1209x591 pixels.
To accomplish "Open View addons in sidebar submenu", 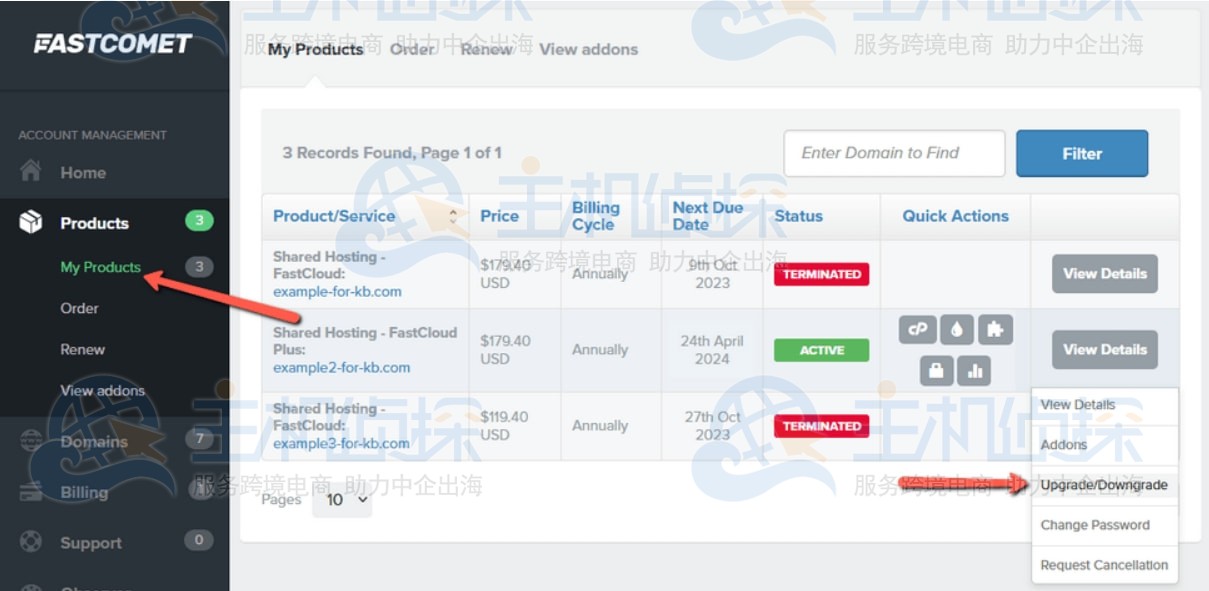I will (x=102, y=390).
